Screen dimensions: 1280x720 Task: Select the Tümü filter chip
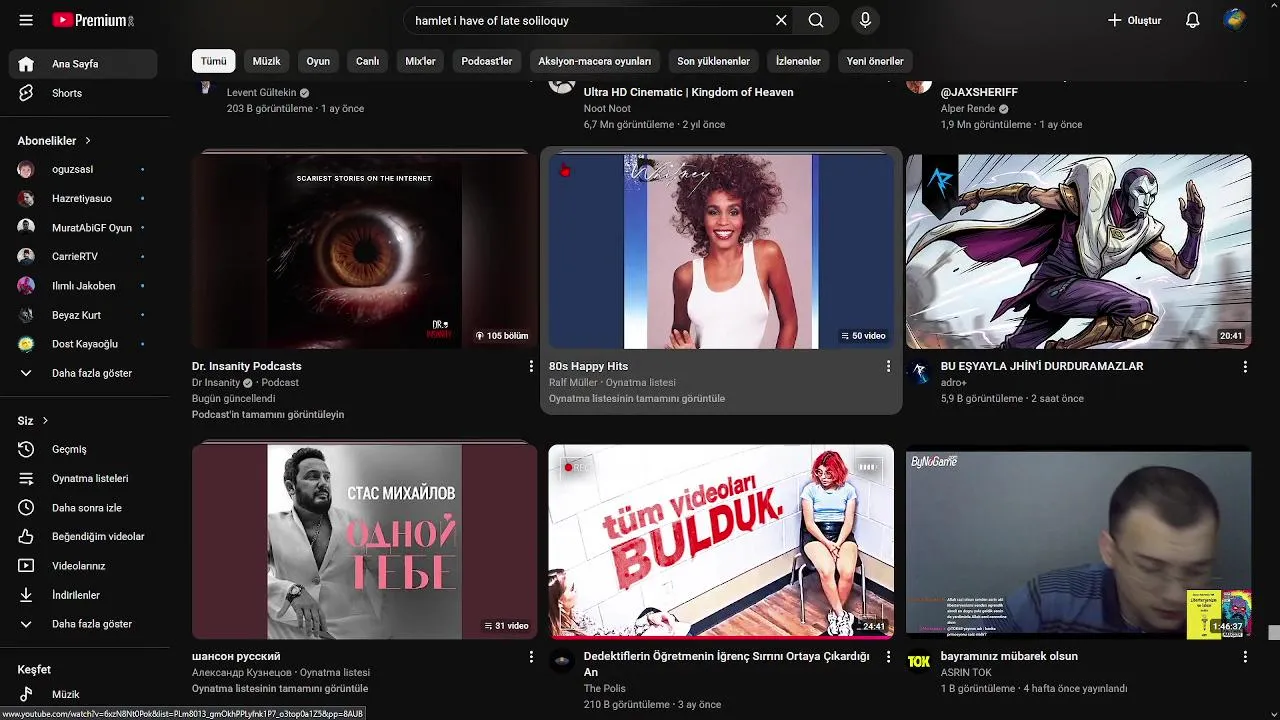pyautogui.click(x=214, y=61)
